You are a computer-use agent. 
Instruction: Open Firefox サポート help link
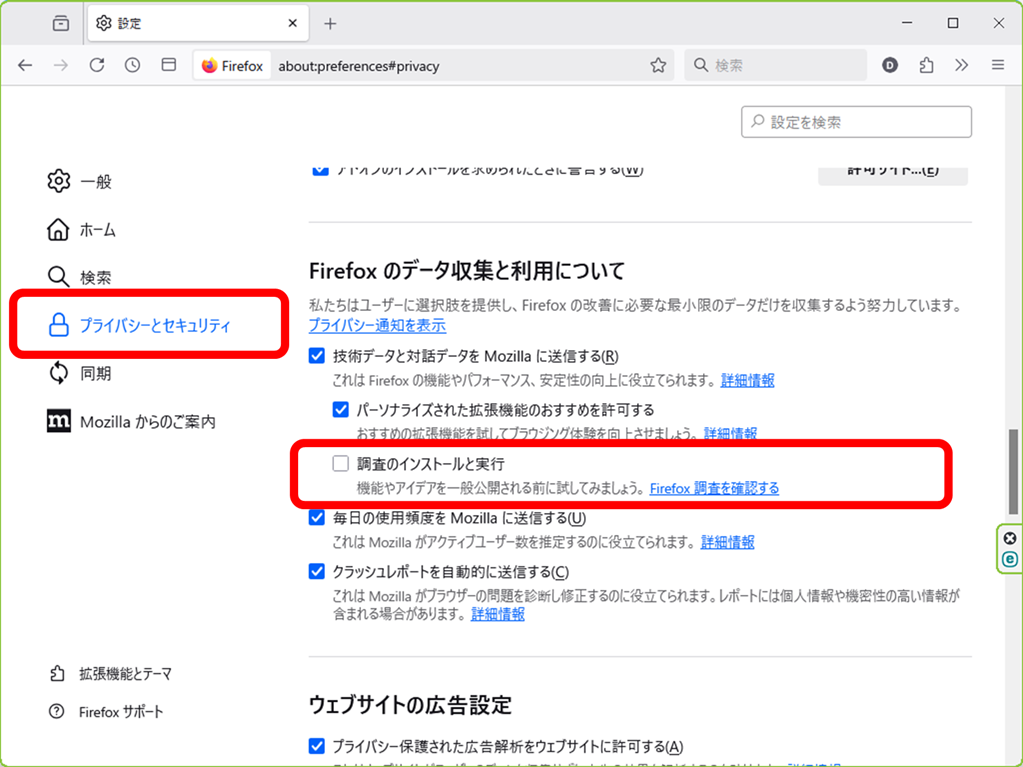coord(106,712)
